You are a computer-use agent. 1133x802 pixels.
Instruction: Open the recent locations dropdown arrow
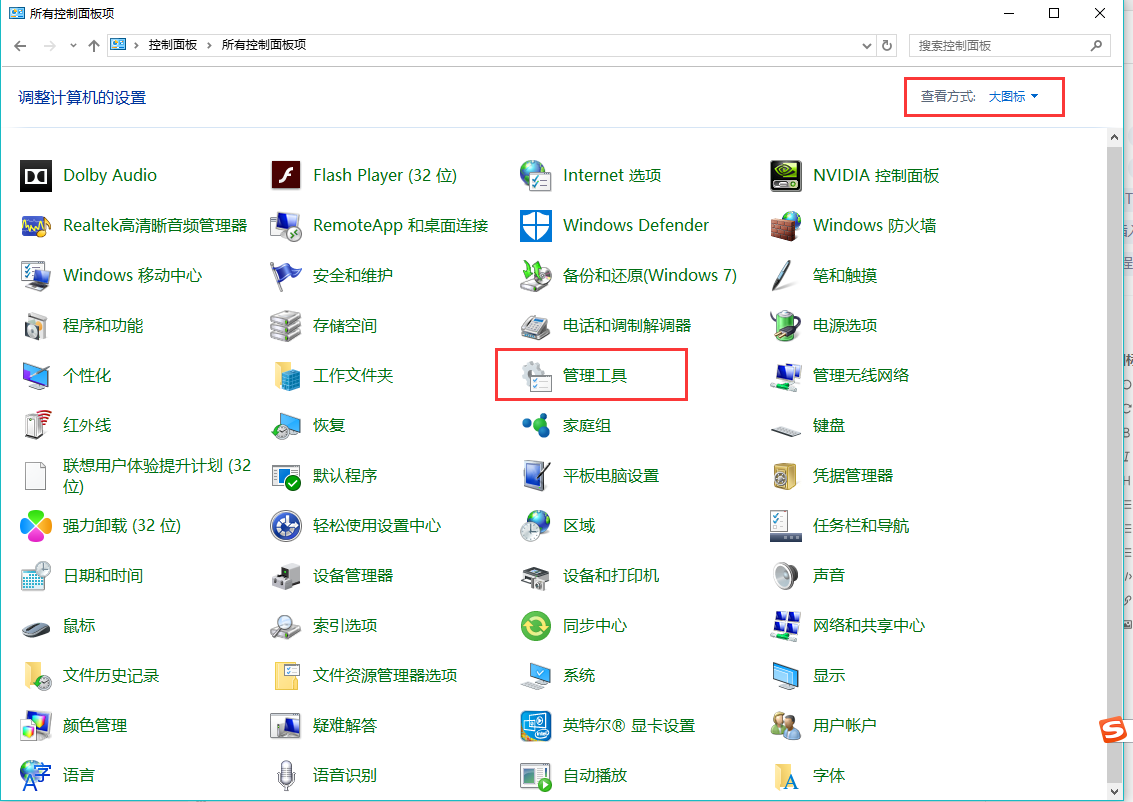pos(73,46)
